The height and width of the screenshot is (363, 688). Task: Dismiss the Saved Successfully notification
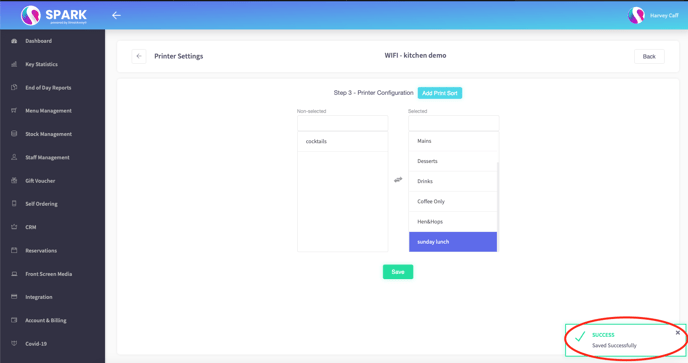point(678,333)
